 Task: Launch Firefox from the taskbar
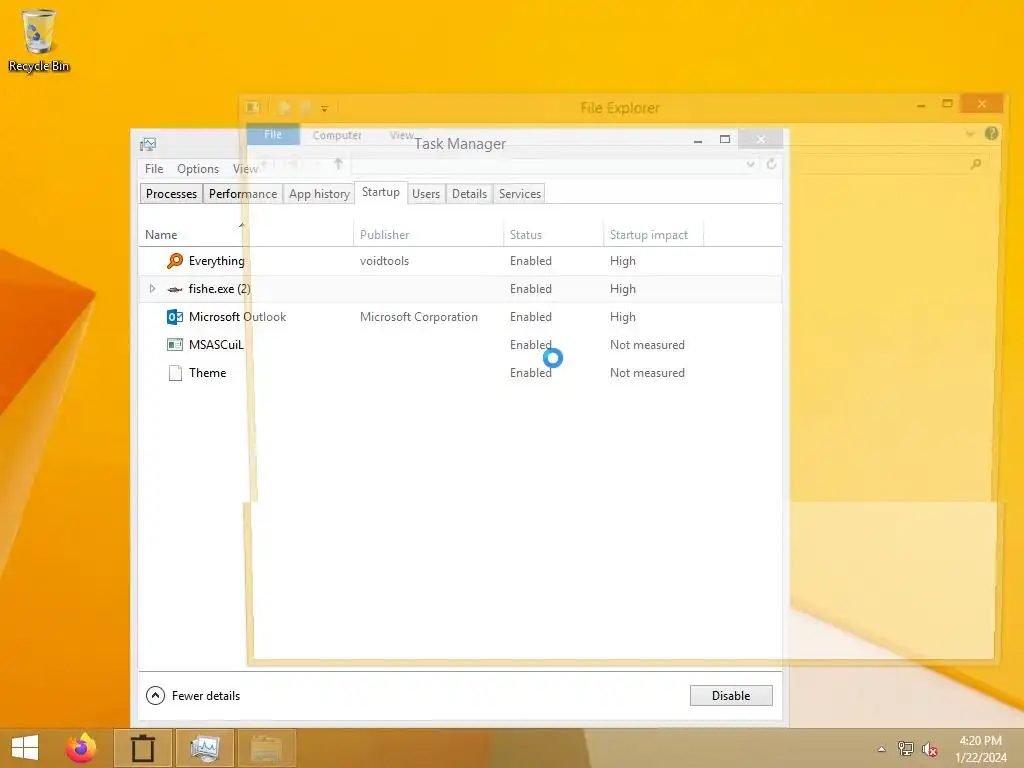[x=81, y=748]
